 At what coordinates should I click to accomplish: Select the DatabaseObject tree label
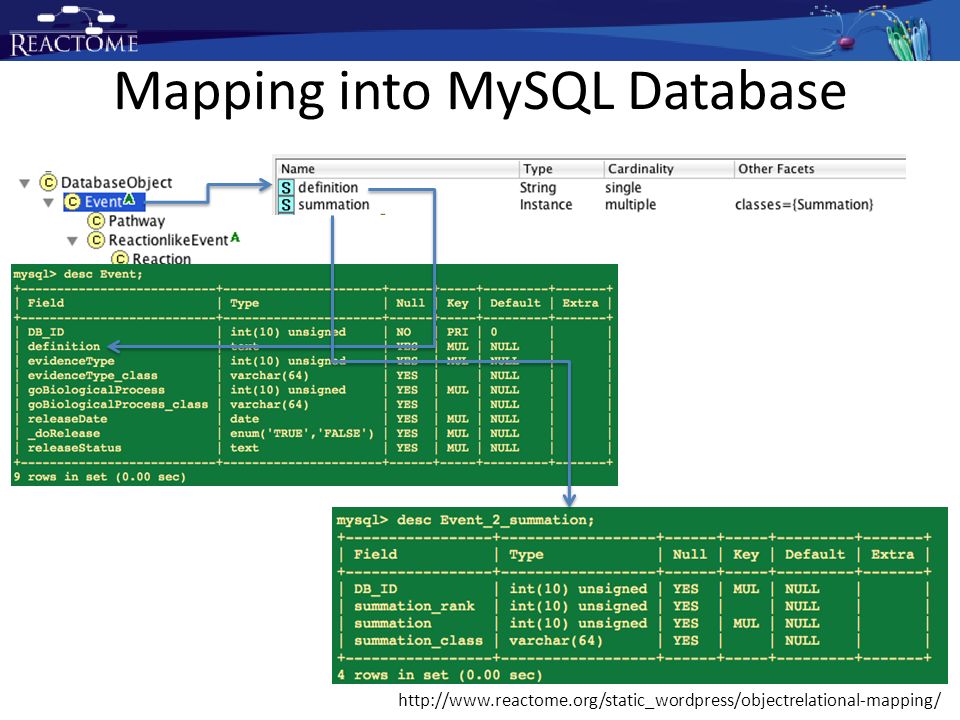coord(116,182)
